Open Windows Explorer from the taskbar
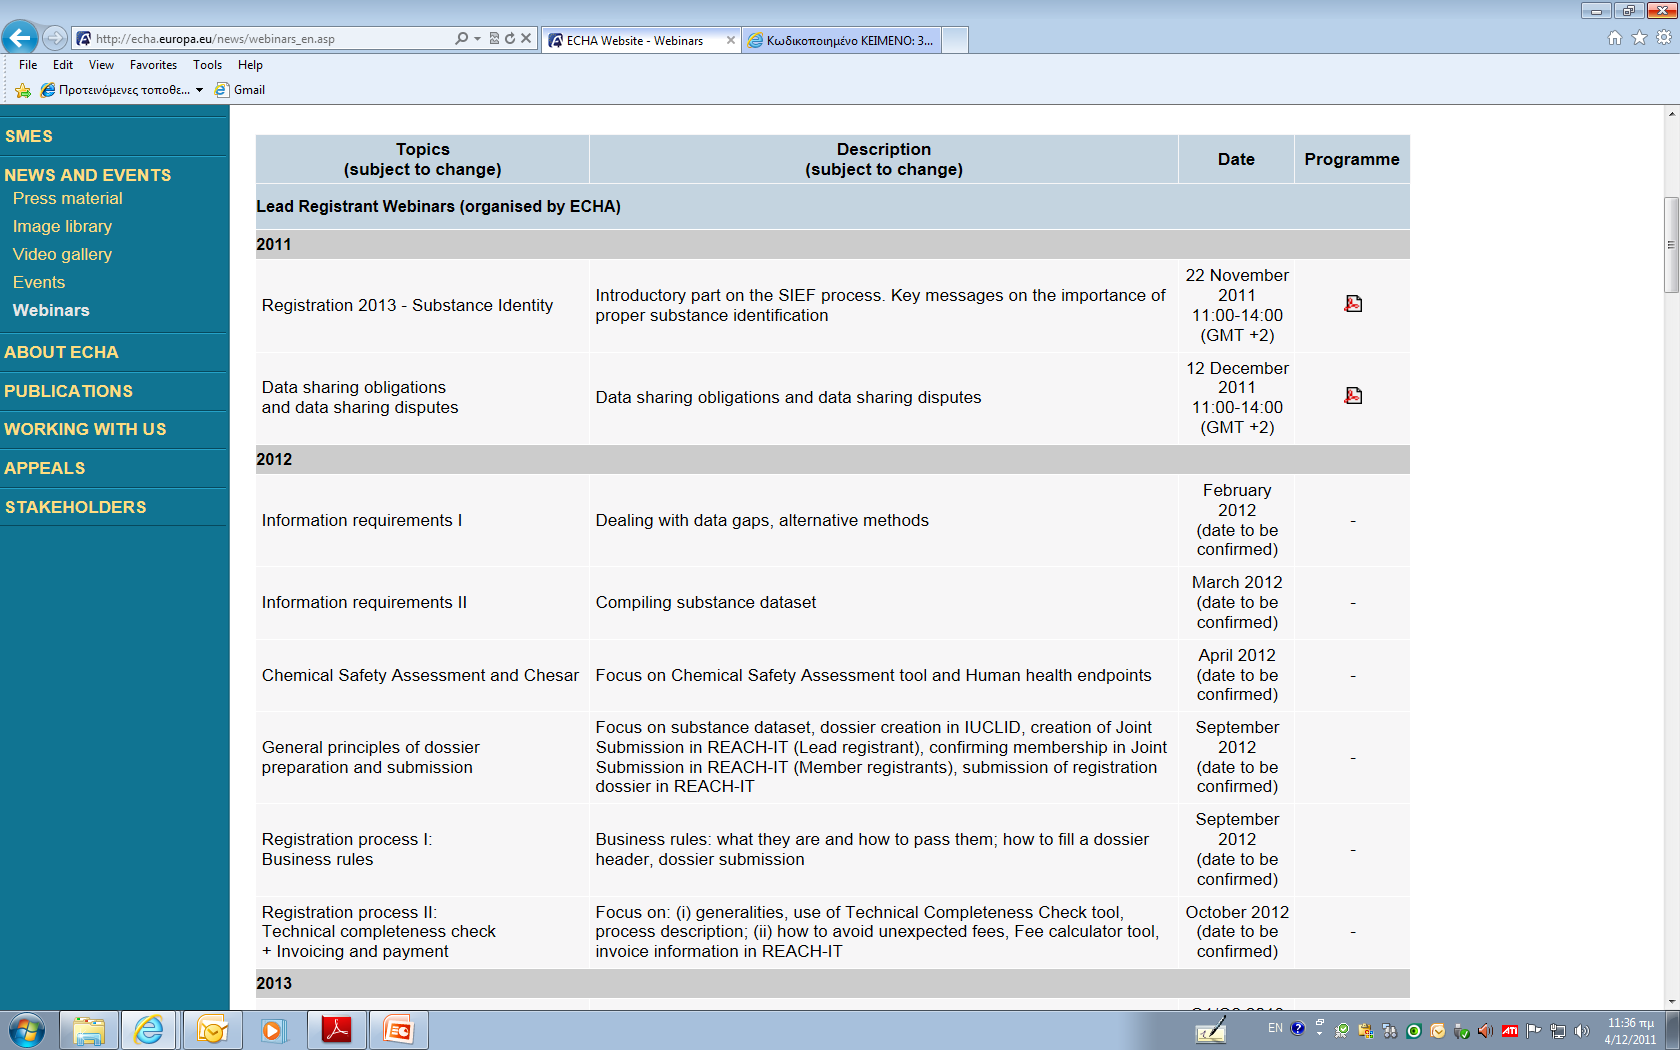Viewport: 1680px width, 1050px height. tap(89, 1030)
